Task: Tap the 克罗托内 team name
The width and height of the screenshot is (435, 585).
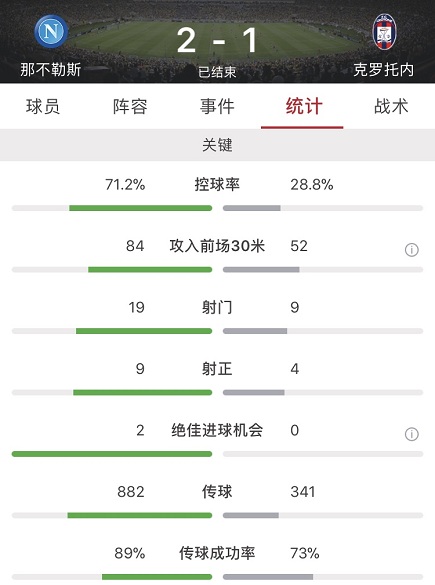Action: click(x=384, y=69)
